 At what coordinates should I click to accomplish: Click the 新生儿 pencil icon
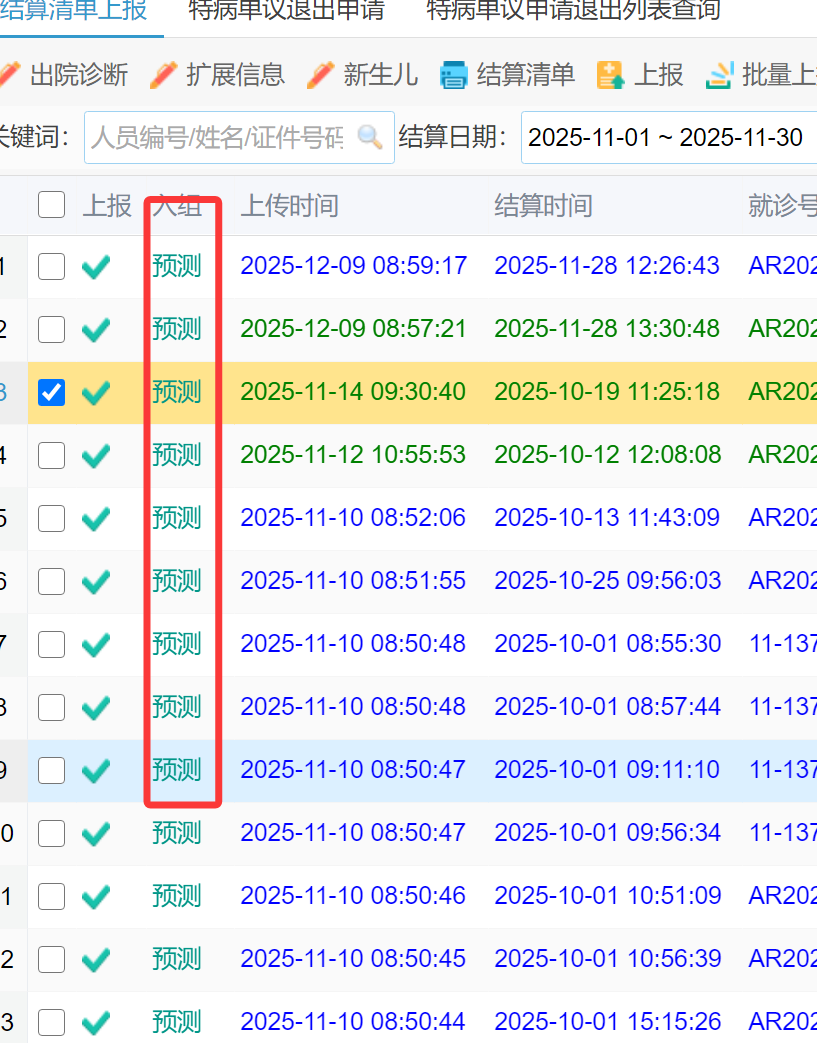(x=320, y=75)
